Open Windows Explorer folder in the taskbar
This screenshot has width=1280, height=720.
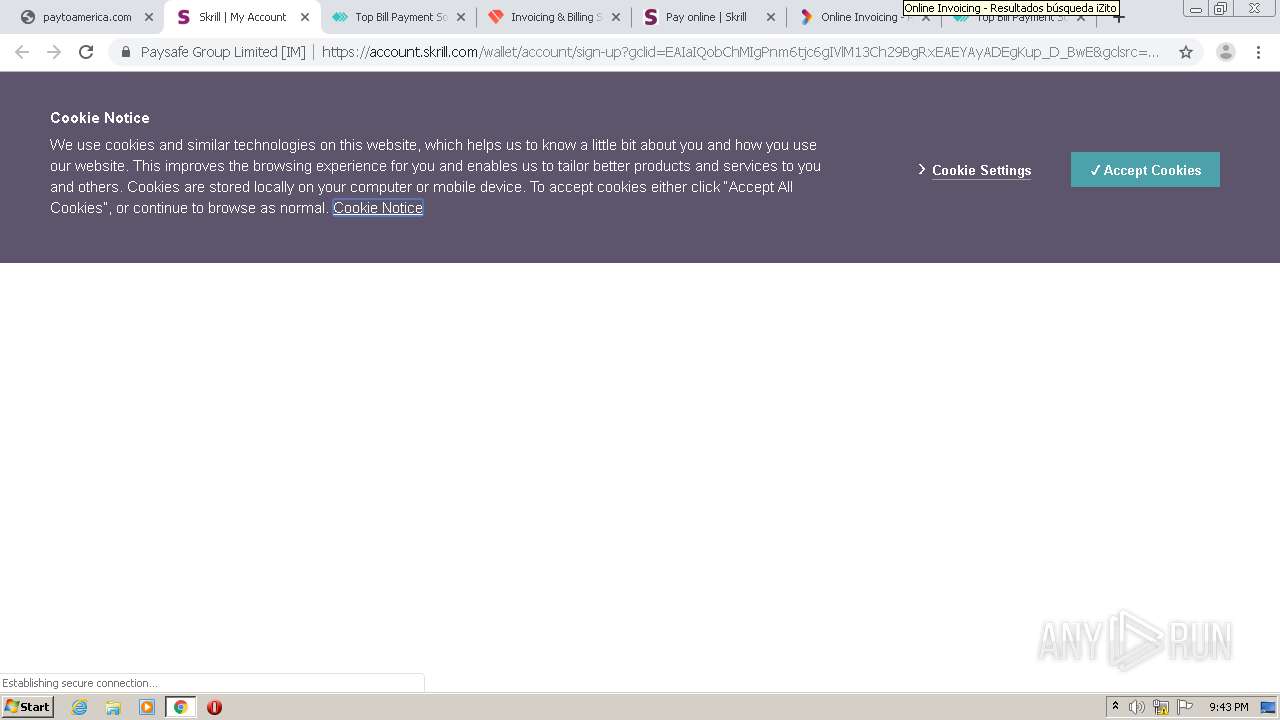113,707
